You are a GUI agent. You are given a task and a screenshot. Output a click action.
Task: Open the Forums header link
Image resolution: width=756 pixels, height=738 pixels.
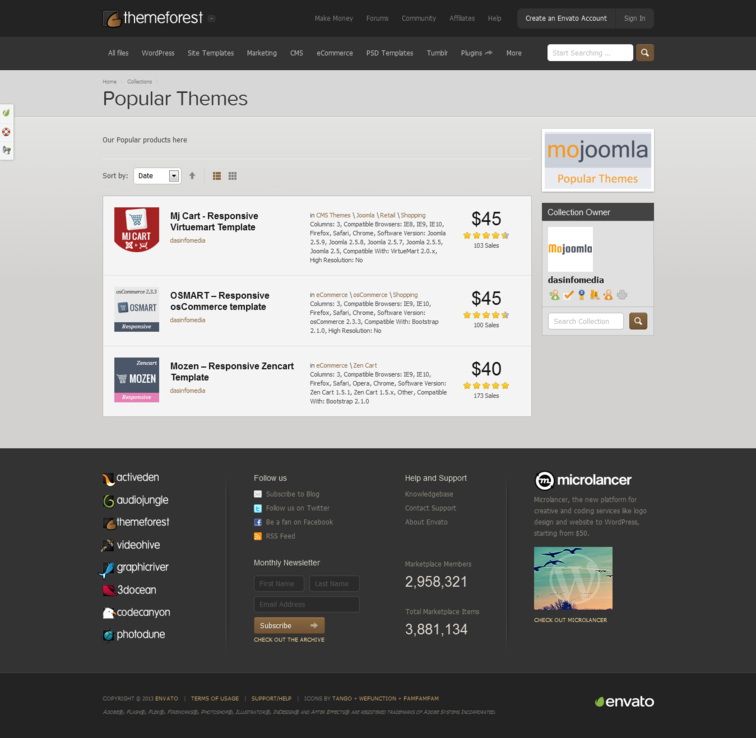pyautogui.click(x=377, y=18)
